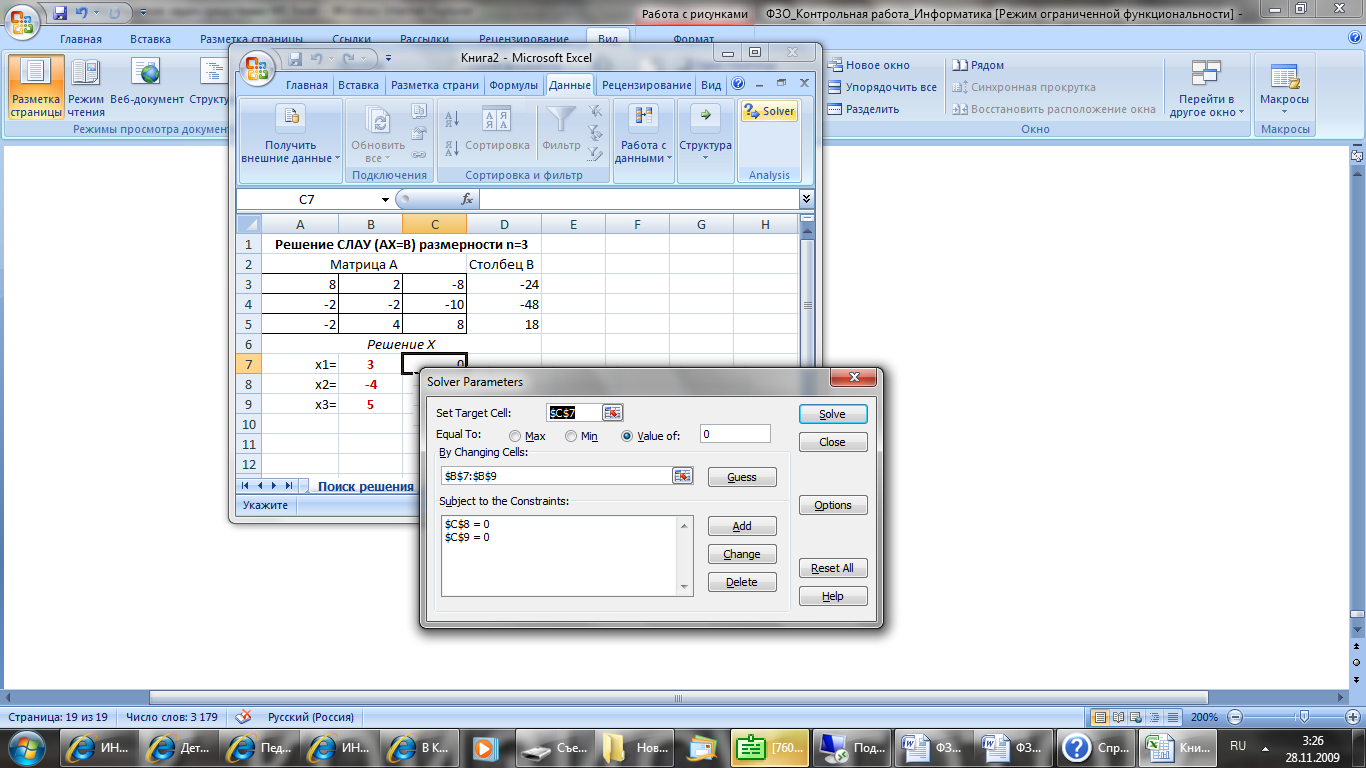Click Новое окно in Word ribbon
Image resolution: width=1366 pixels, height=768 pixels.
click(868, 65)
